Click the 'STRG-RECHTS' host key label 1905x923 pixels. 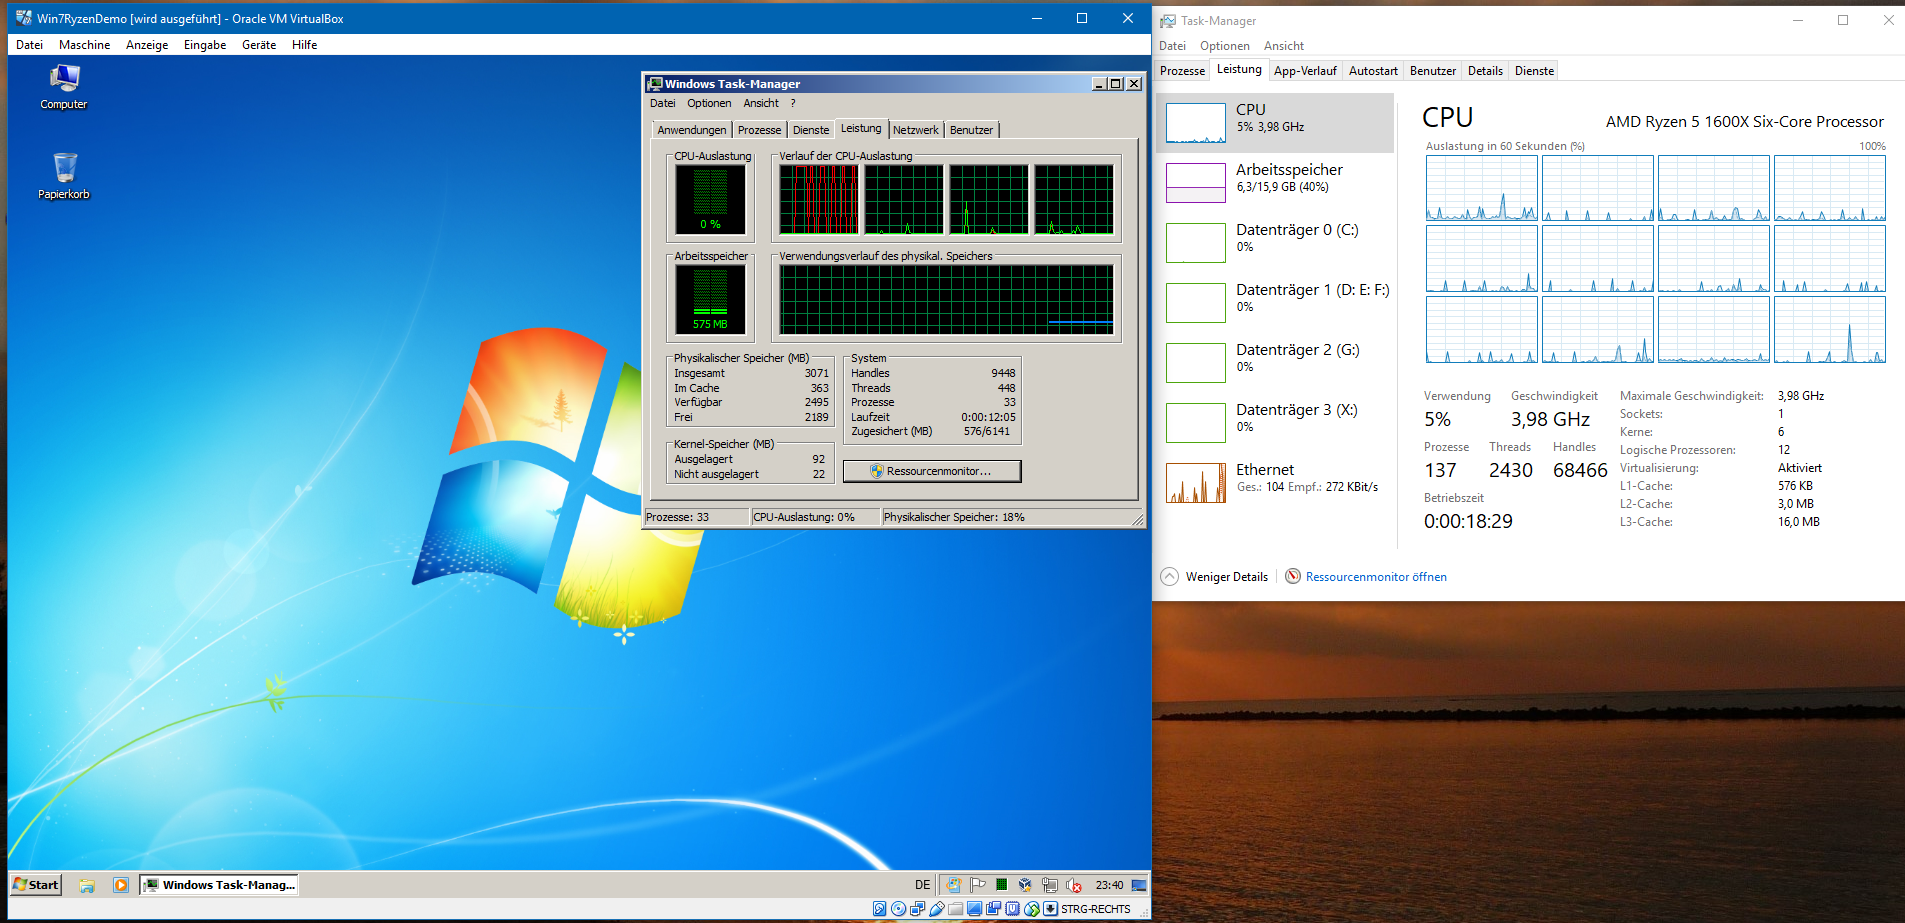click(x=1096, y=909)
